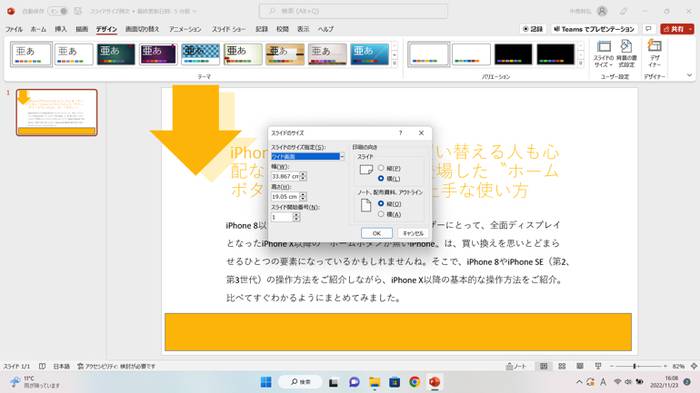Viewport: 700px width, 393px height.
Task: Click the search box in title bar
Action: coord(353,11)
